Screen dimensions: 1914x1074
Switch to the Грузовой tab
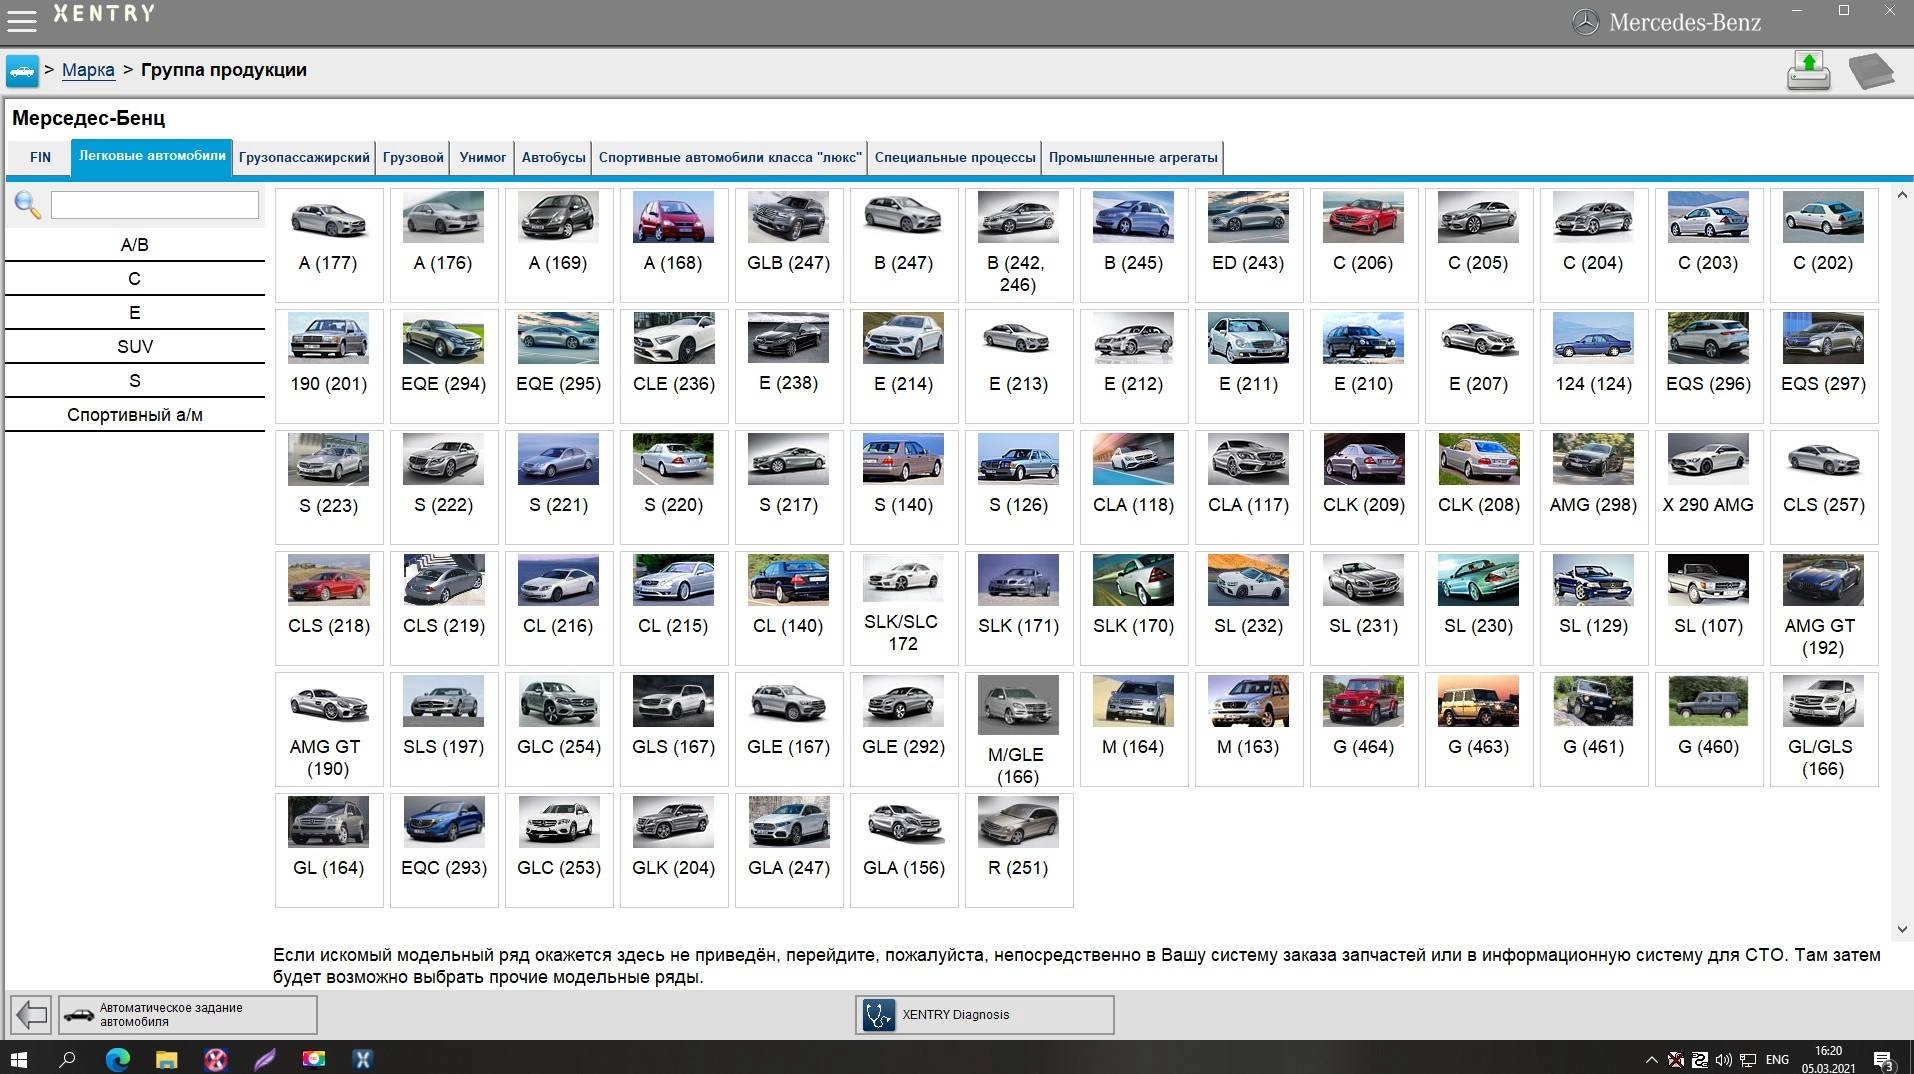pyautogui.click(x=413, y=157)
